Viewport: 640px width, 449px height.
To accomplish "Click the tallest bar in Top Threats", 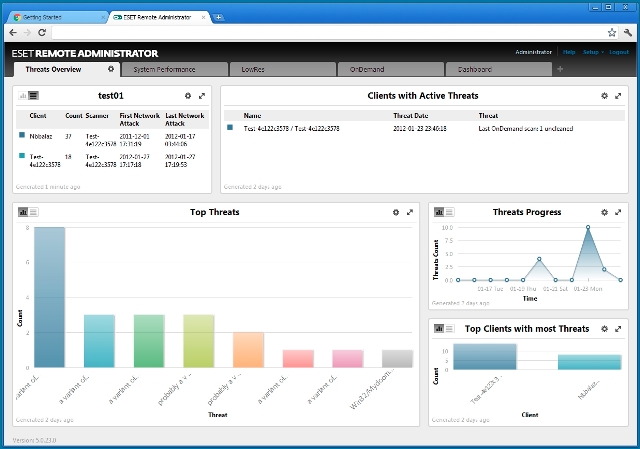I will click(x=49, y=297).
